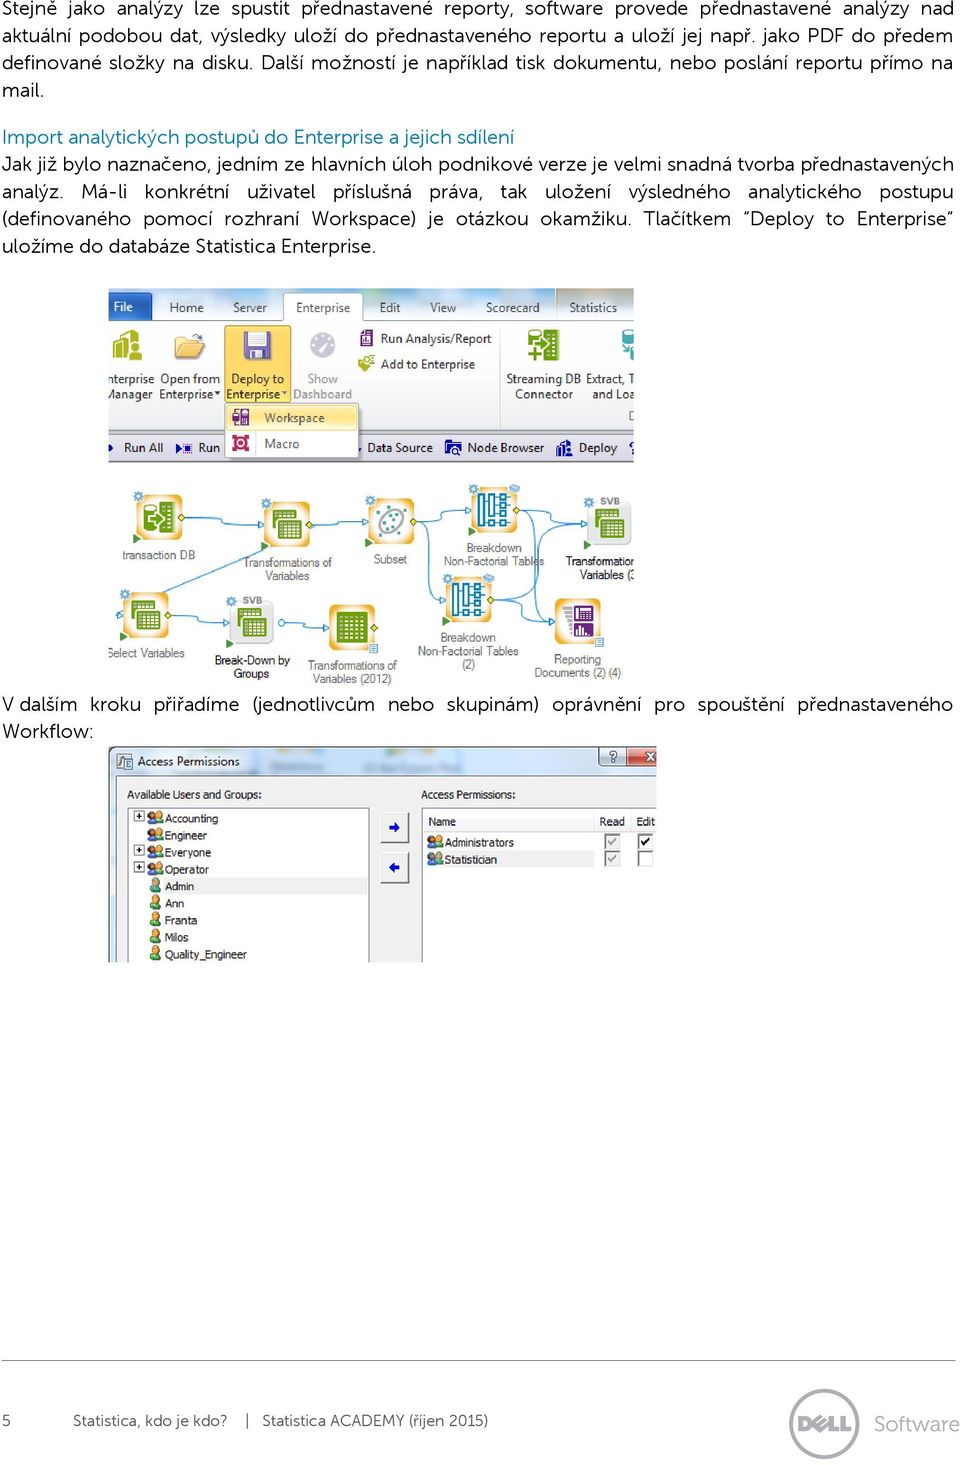Open the Open from Enterprise dropdown arrow
This screenshot has width=960, height=1465.
coord(217,395)
